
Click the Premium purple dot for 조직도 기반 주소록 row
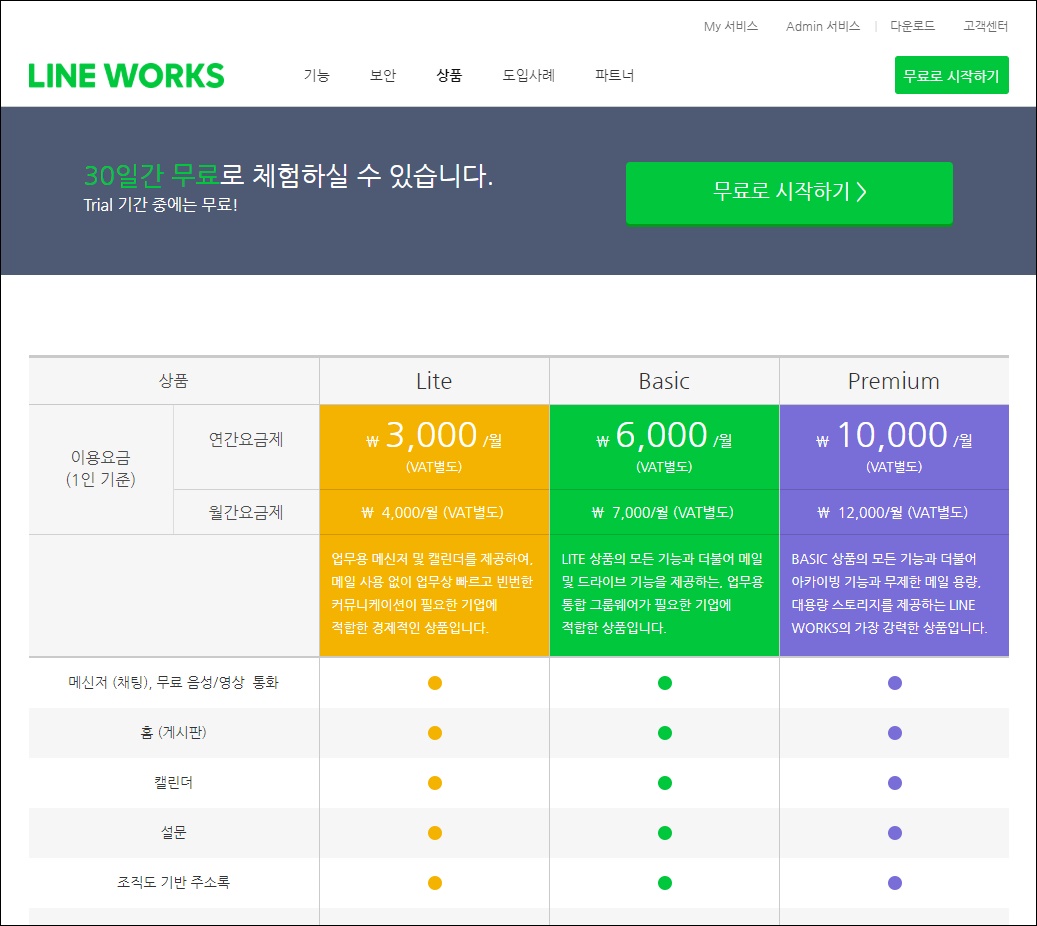pyautogui.click(x=895, y=883)
